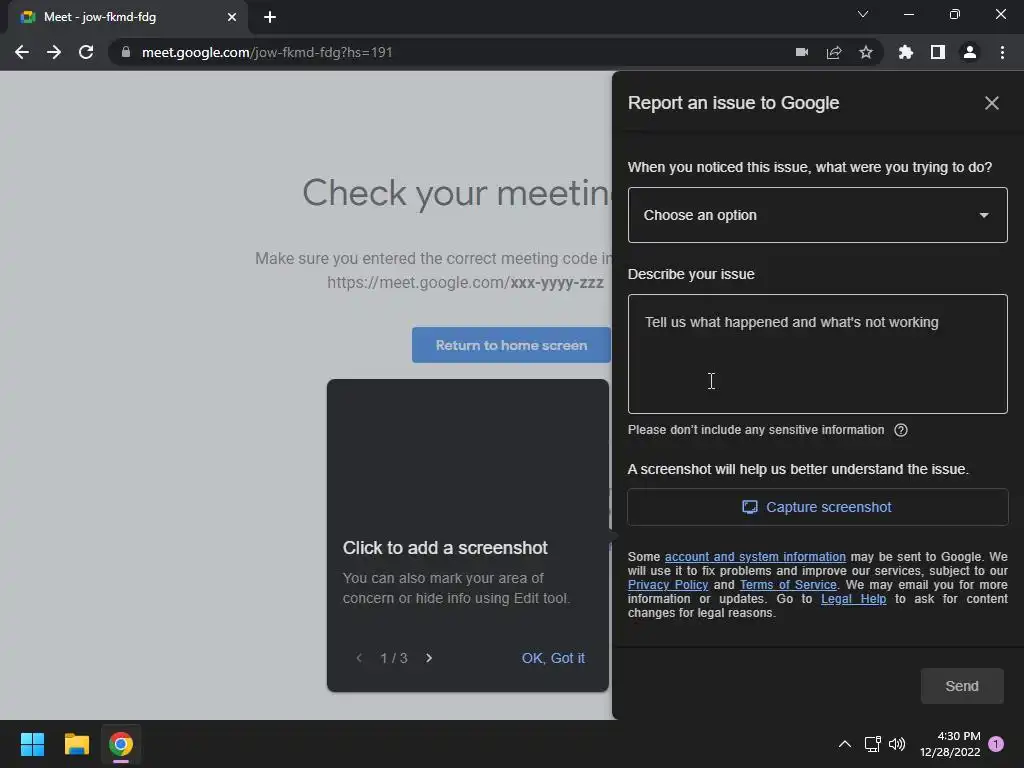Restore down the Chrome window
Screen dimensions: 1024x768
[955, 14]
